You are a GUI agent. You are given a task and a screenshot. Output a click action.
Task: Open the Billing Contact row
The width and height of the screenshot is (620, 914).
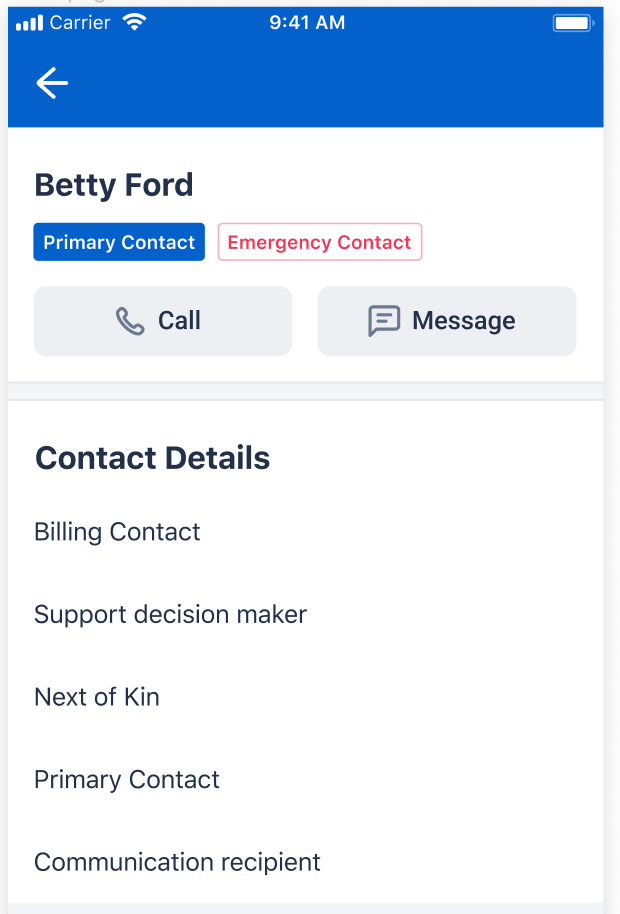coord(305,532)
